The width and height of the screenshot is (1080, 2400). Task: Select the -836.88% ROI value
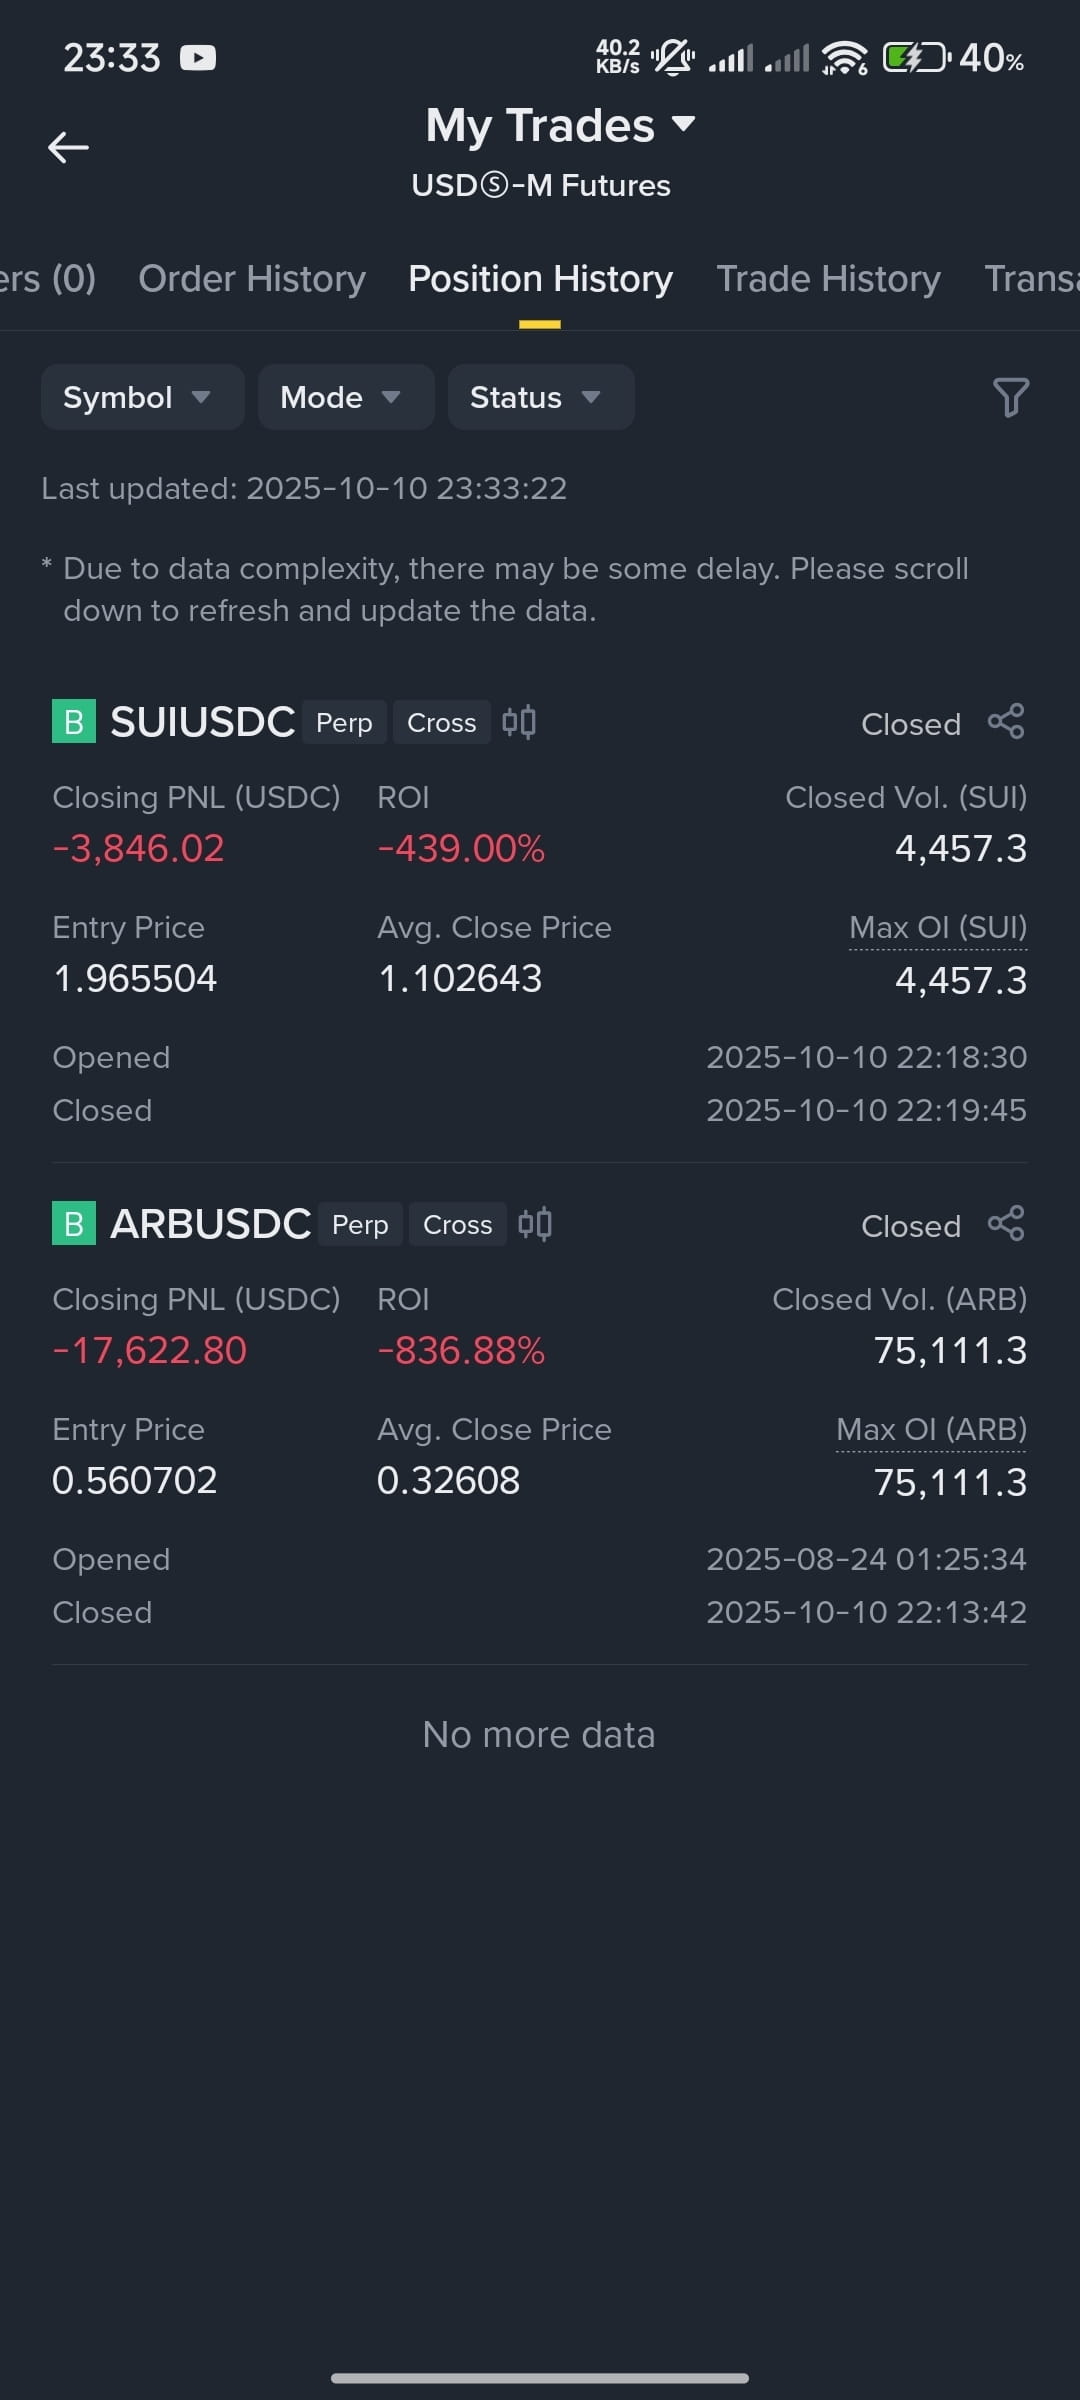[x=461, y=1351]
